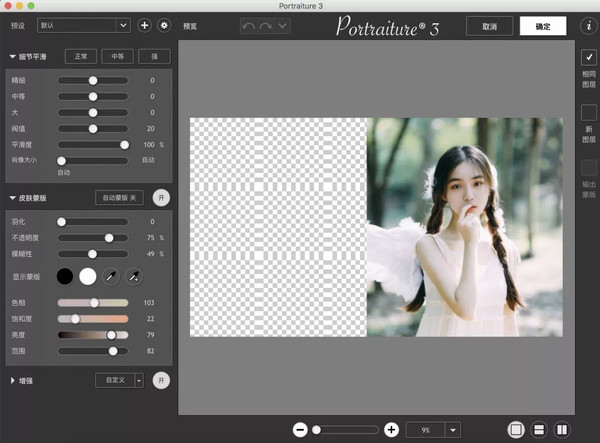Click the zoom percentage field showing 9%
600x443 pixels.
tap(425, 429)
